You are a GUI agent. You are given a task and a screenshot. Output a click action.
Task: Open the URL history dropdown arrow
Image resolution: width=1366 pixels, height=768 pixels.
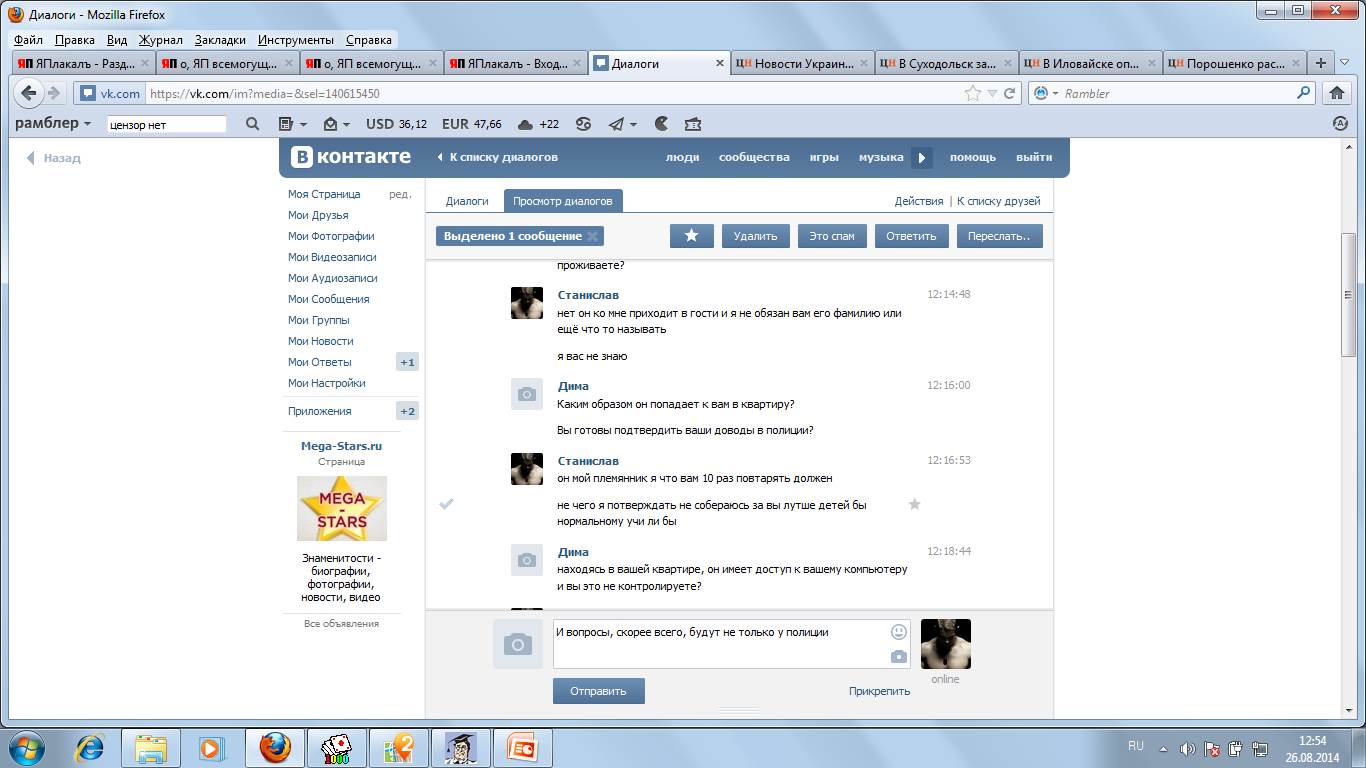pyautogui.click(x=992, y=93)
